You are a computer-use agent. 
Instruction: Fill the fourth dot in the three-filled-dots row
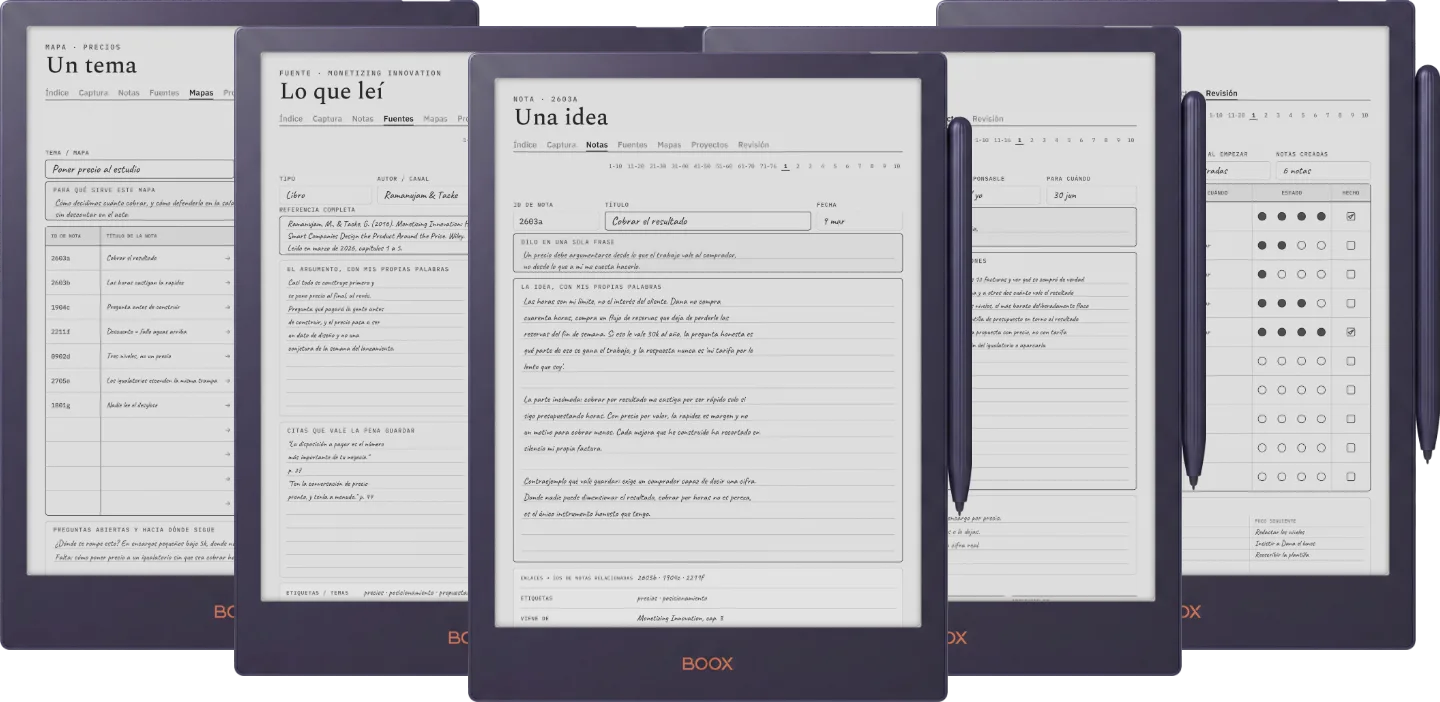[x=1321, y=303]
